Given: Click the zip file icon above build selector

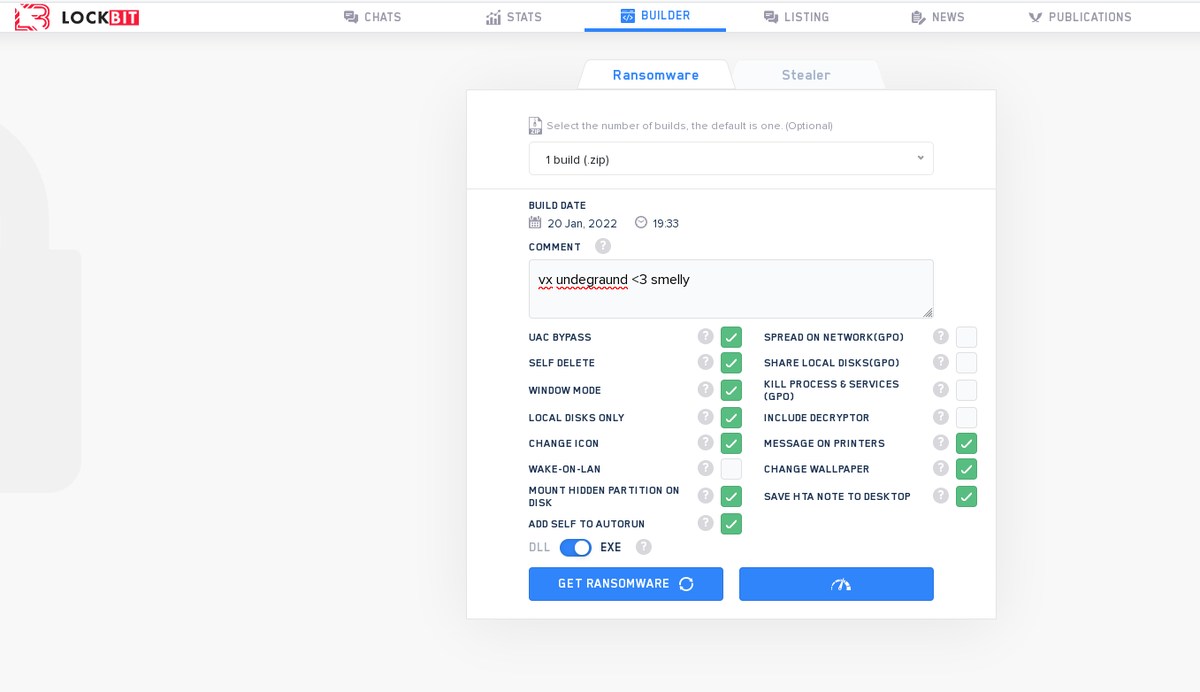Looking at the screenshot, I should pyautogui.click(x=535, y=126).
